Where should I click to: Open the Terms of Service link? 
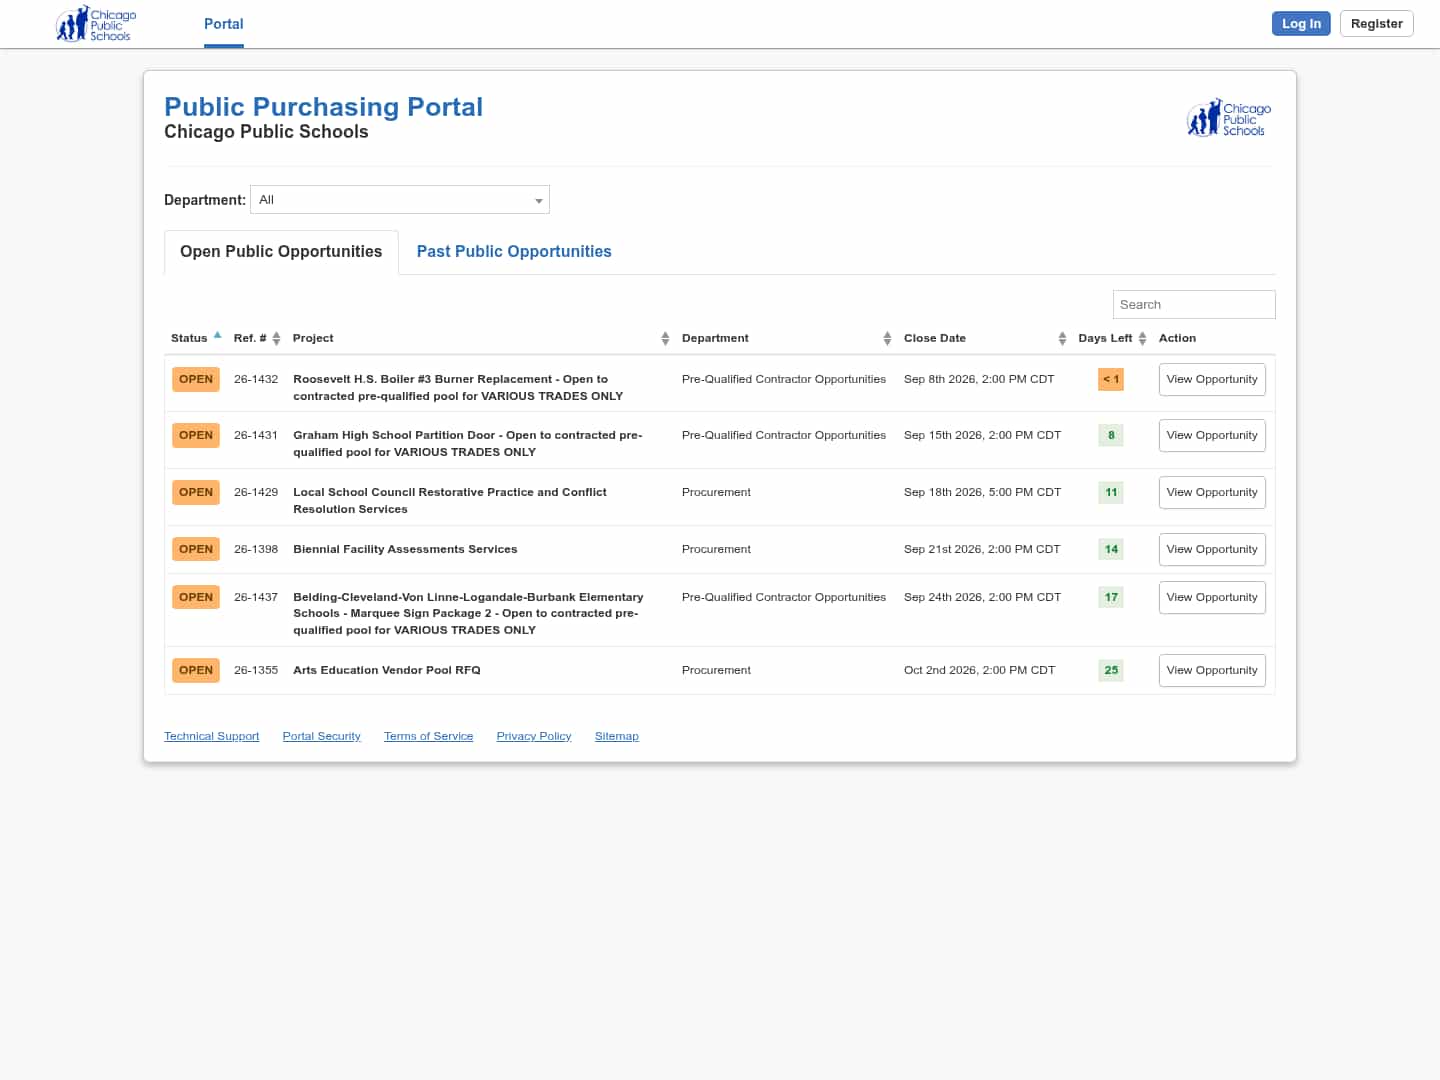428,736
